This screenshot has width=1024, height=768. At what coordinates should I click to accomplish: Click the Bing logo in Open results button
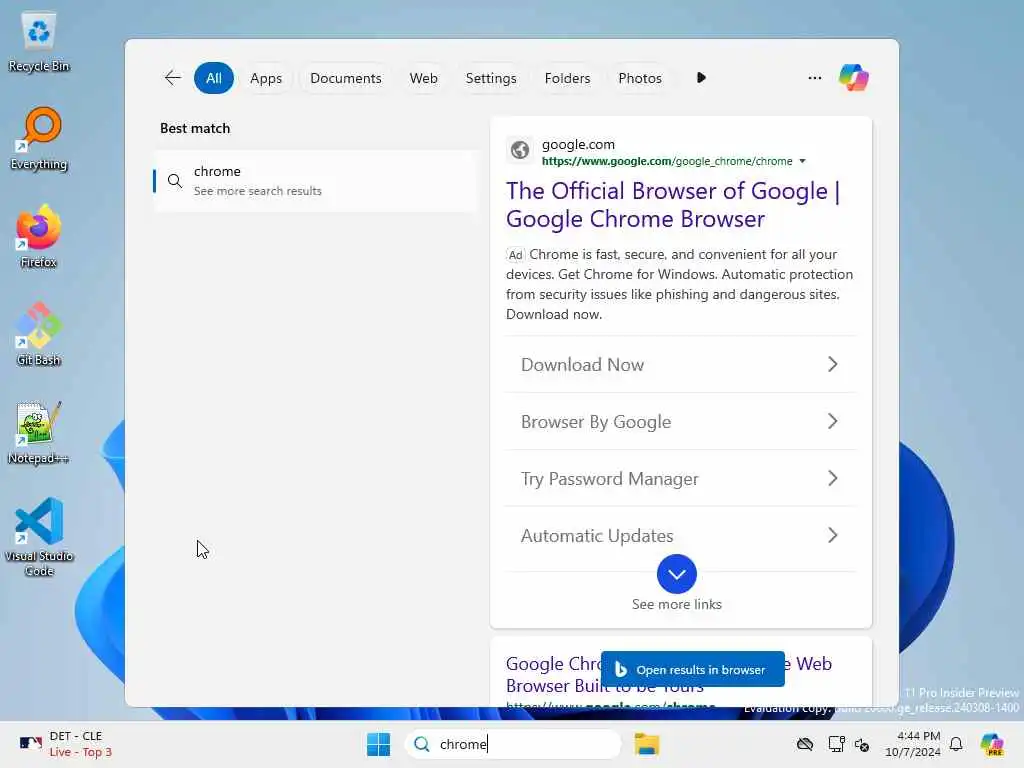[621, 669]
